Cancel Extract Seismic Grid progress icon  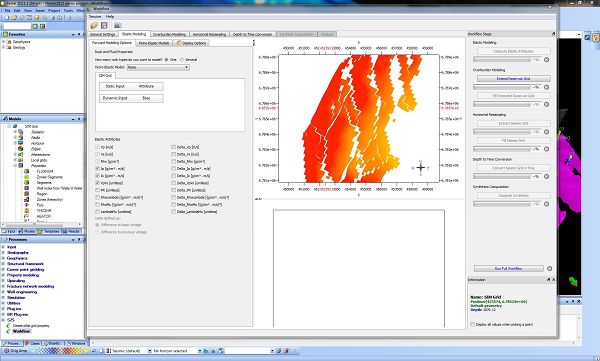[x=546, y=132]
